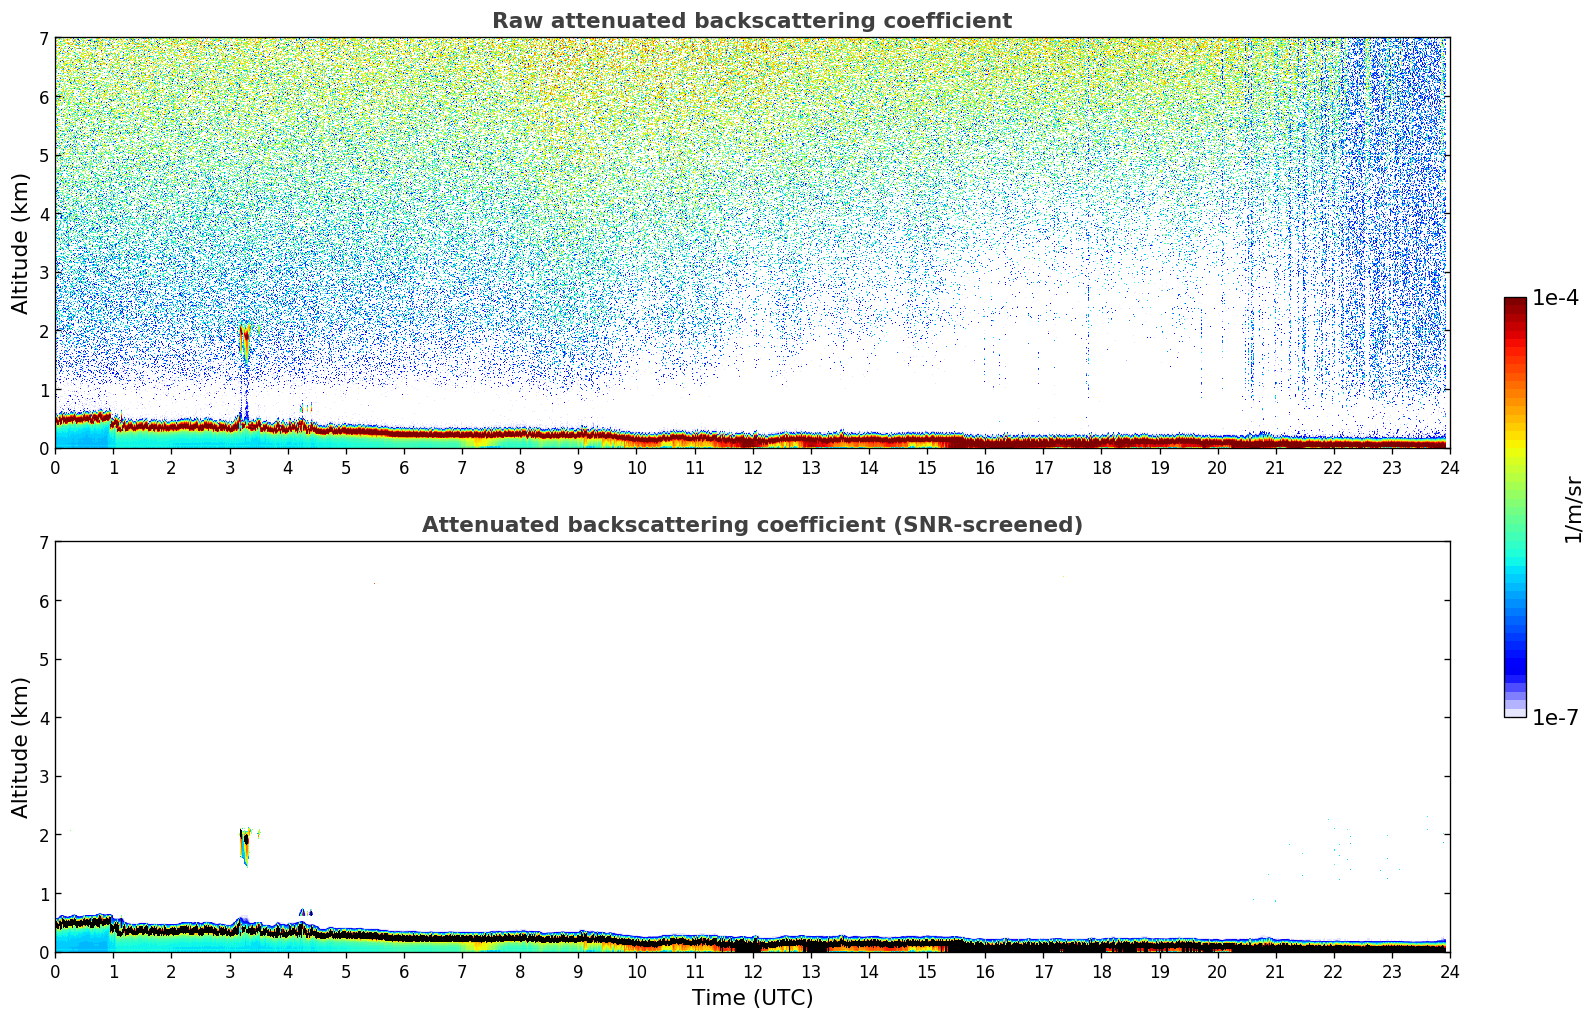Click the colorbar "1e-7" minimum label
The height and width of the screenshot is (1020, 1595).
pos(1555,718)
